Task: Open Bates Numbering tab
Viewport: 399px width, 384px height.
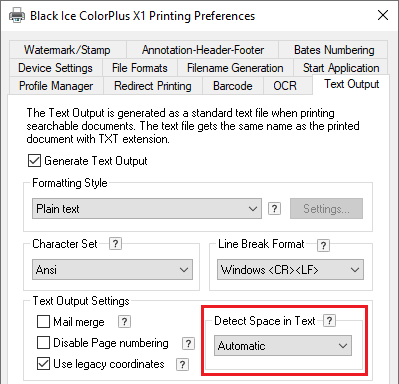Action: (334, 50)
